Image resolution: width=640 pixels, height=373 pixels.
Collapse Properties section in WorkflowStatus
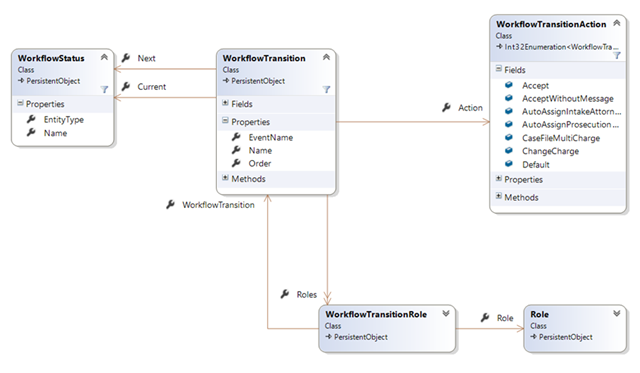[20, 103]
